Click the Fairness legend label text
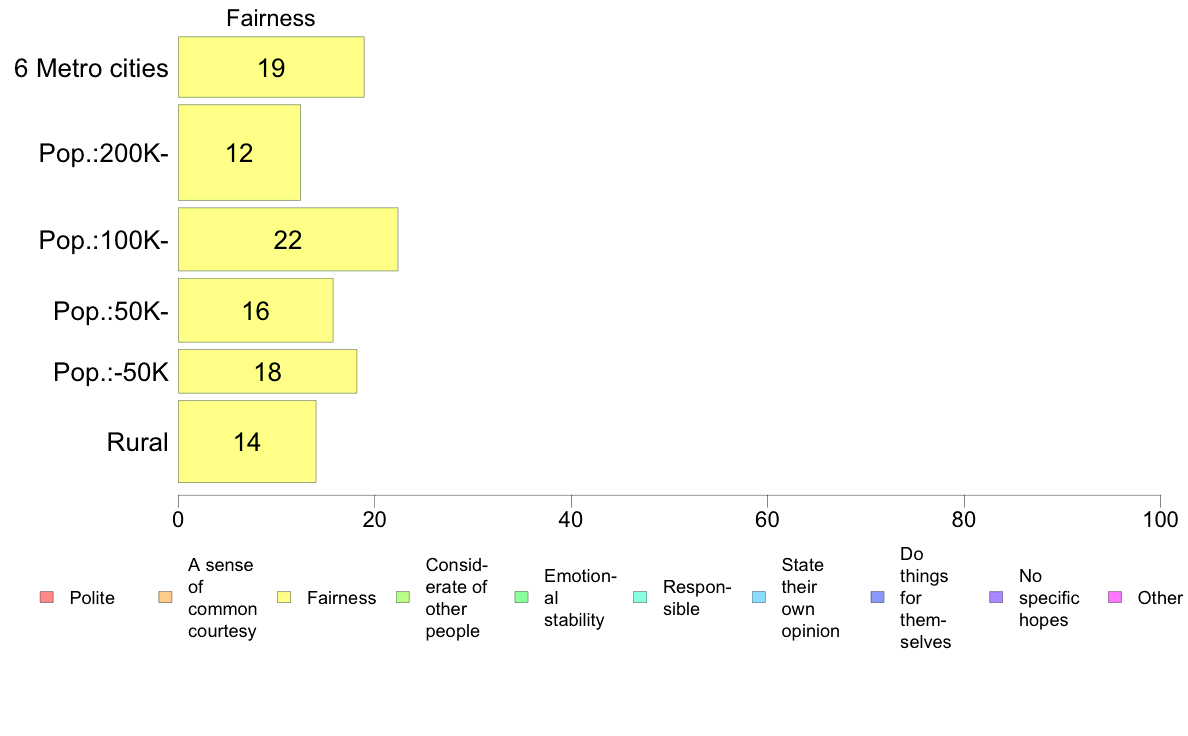Viewport: 1188px width, 736px height. 341,598
